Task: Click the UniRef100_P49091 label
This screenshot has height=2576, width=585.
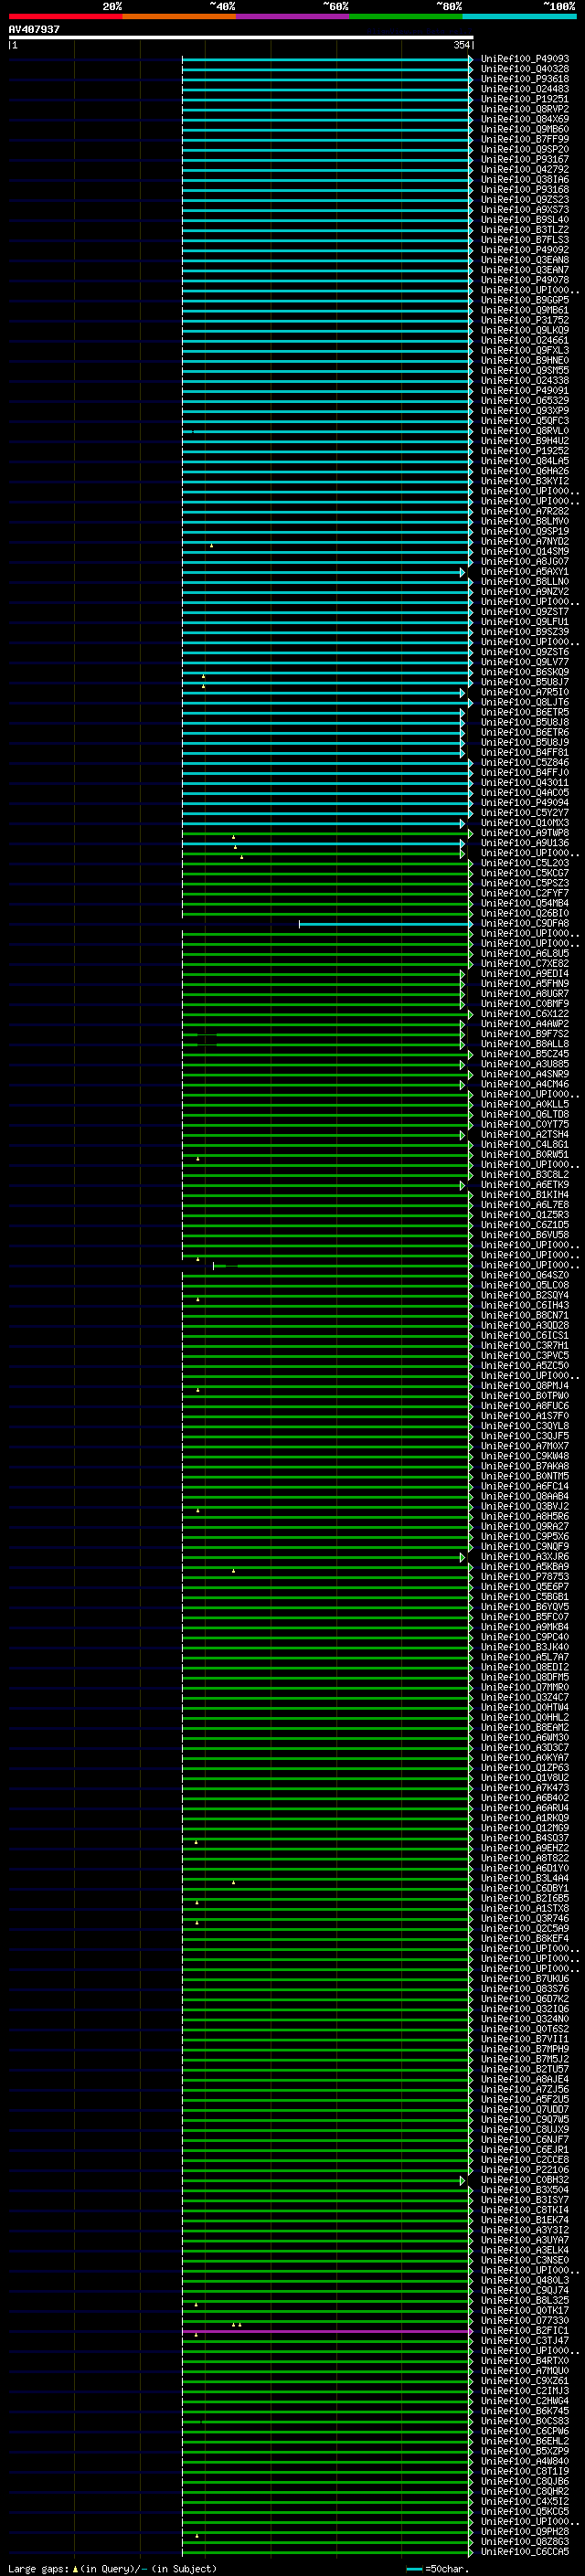Action: pyautogui.click(x=525, y=391)
